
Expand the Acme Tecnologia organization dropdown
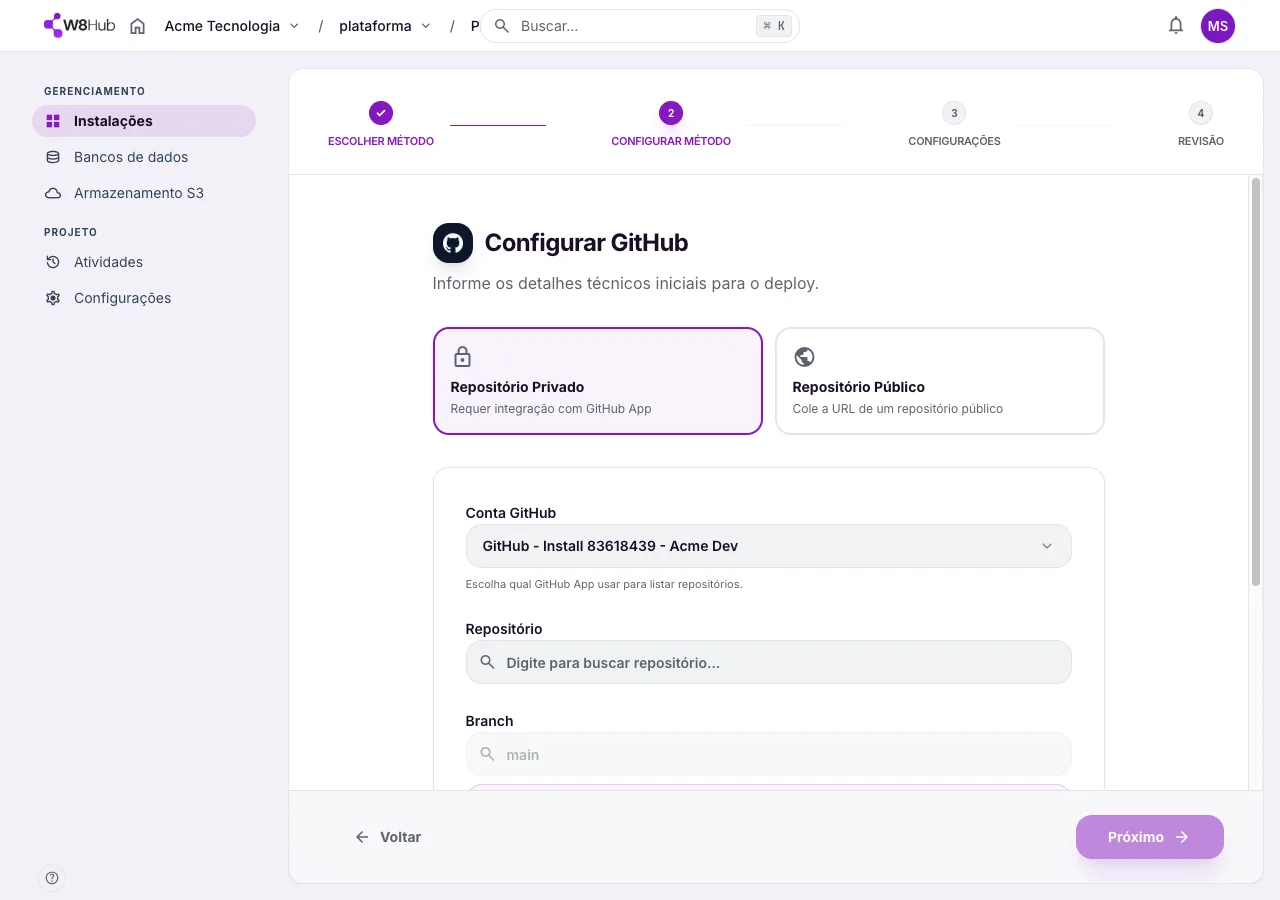(x=232, y=26)
